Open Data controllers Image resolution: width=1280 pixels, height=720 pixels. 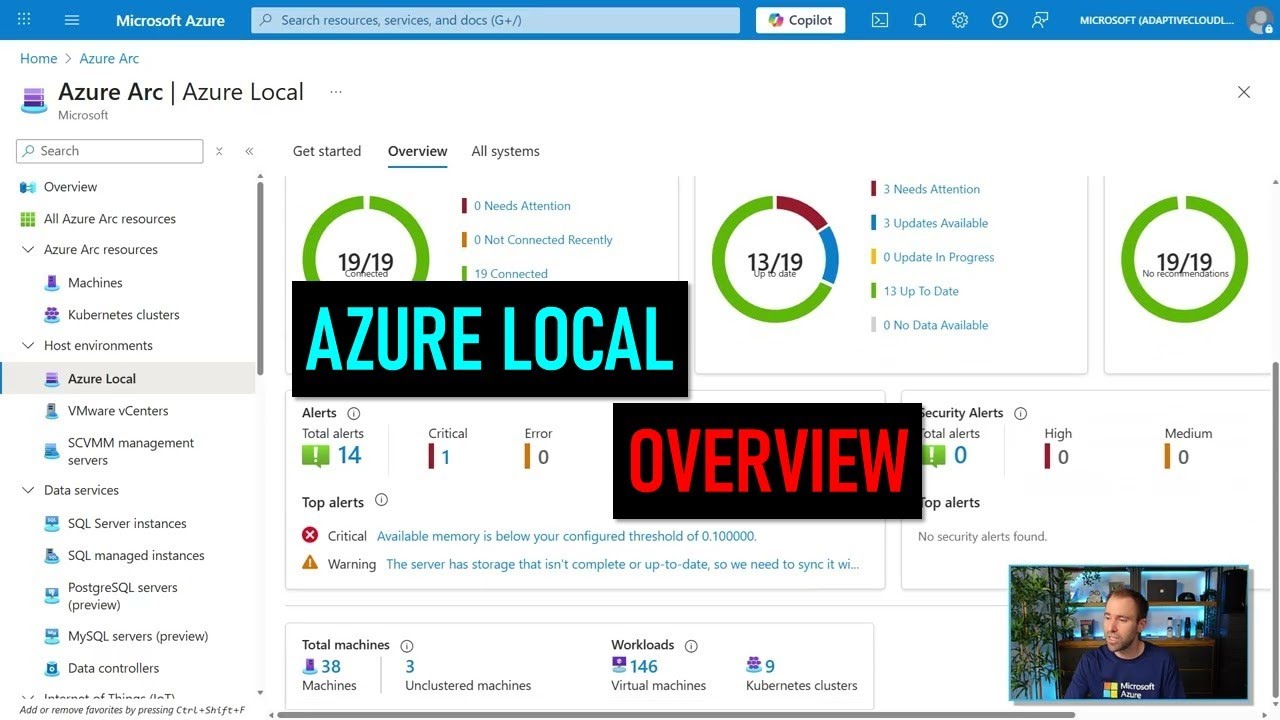113,668
